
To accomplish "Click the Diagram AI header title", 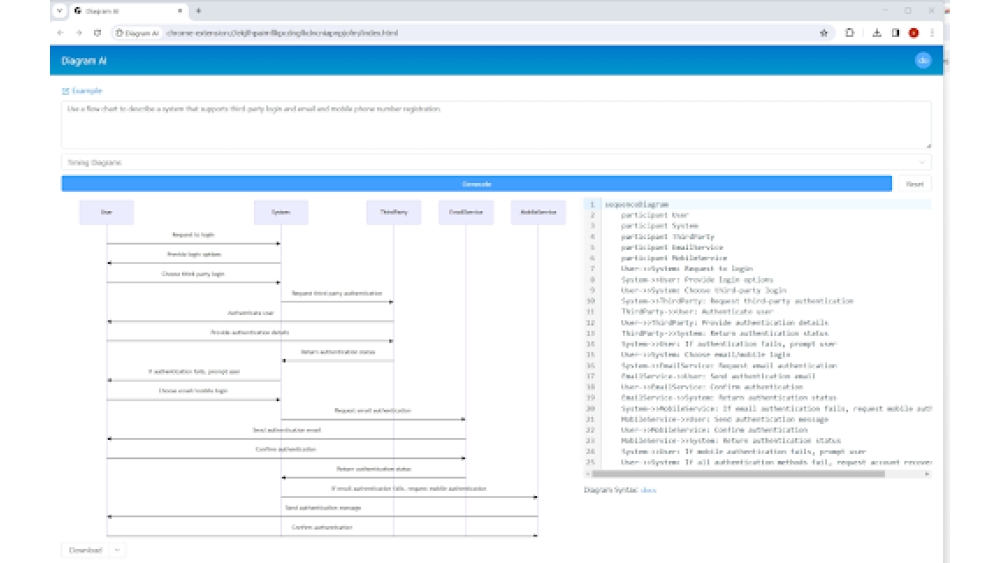I will (x=84, y=61).
